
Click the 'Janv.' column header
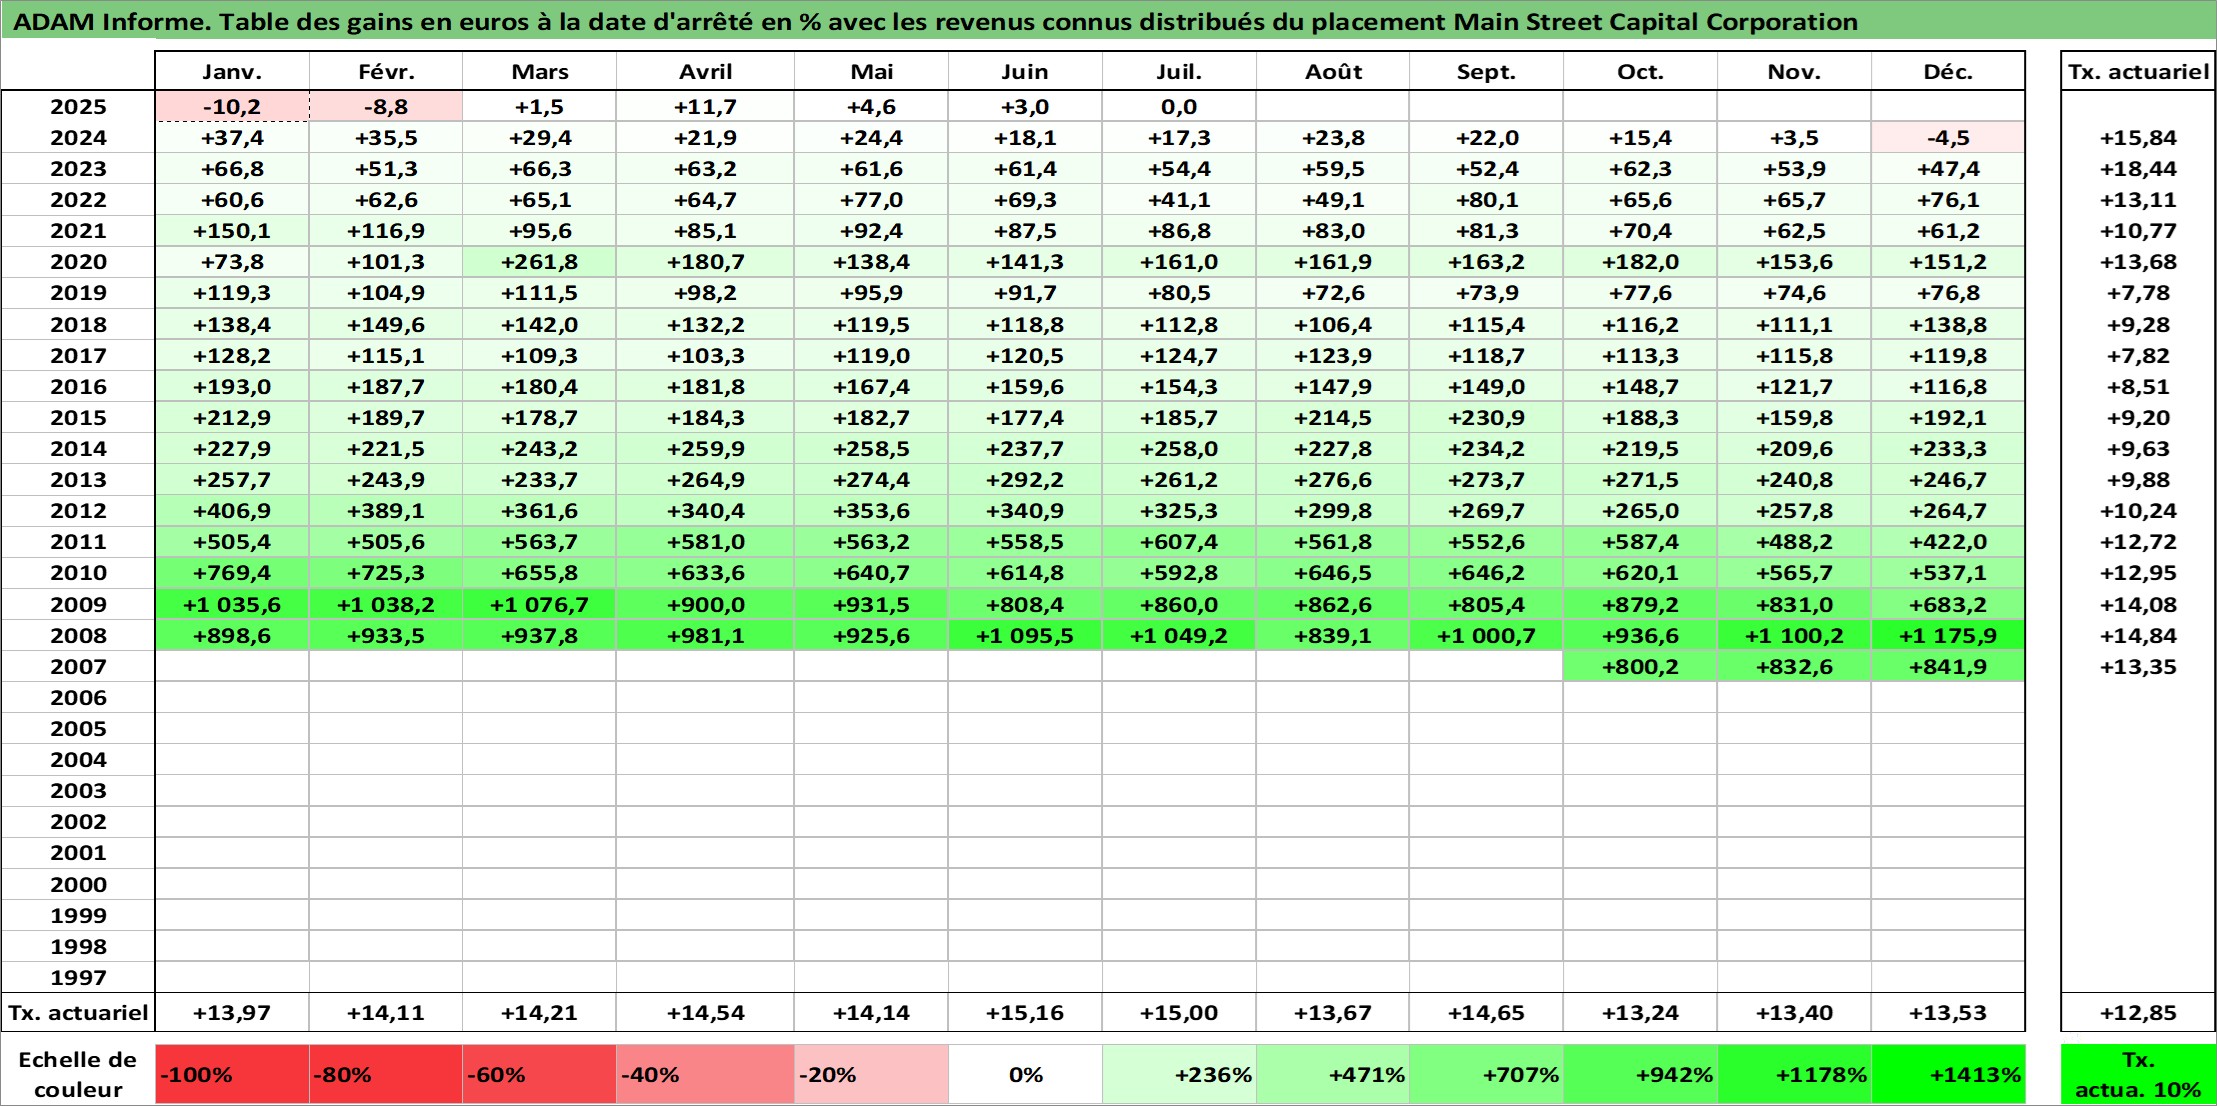[x=232, y=72]
